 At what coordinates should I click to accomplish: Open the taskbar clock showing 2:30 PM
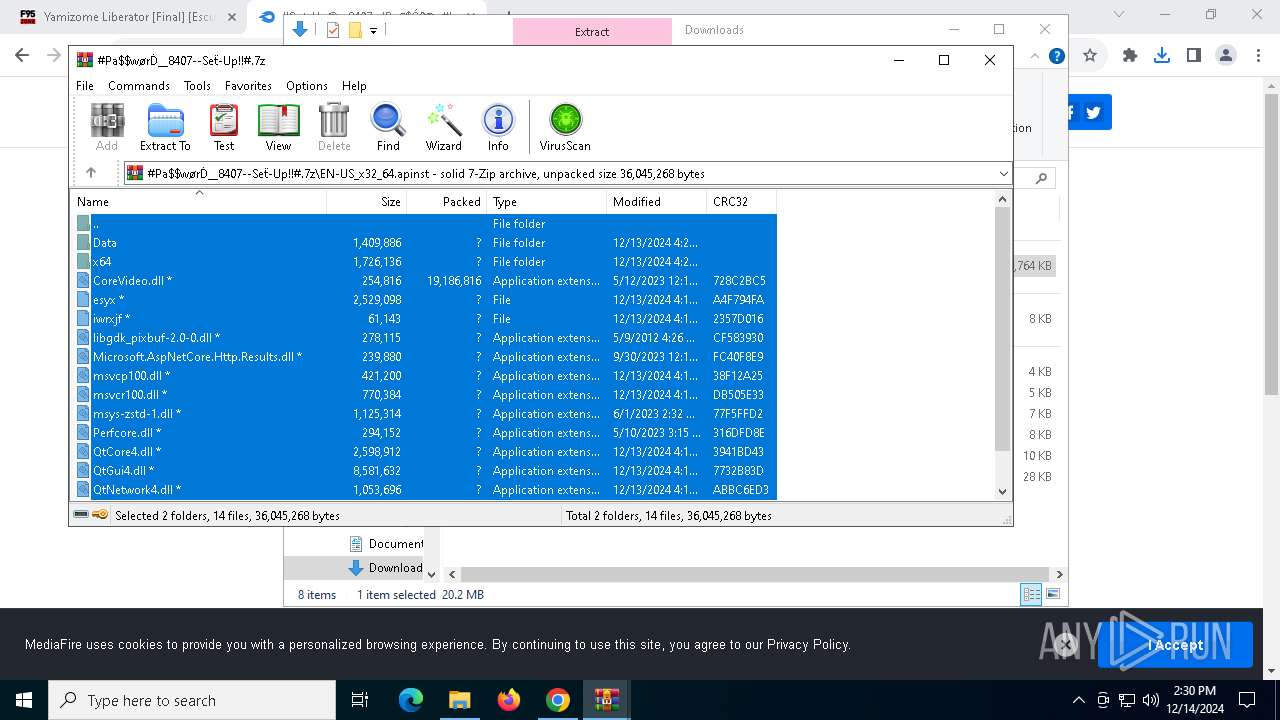coord(1194,700)
